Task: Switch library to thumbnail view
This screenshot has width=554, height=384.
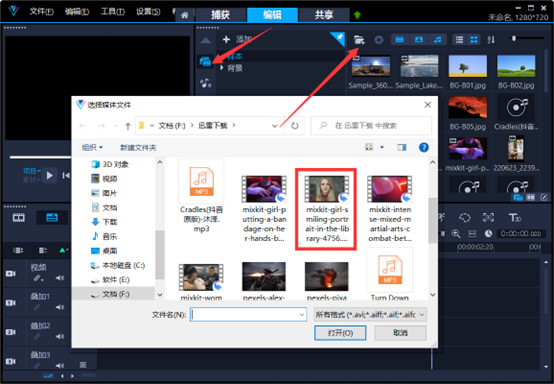Action: point(474,40)
